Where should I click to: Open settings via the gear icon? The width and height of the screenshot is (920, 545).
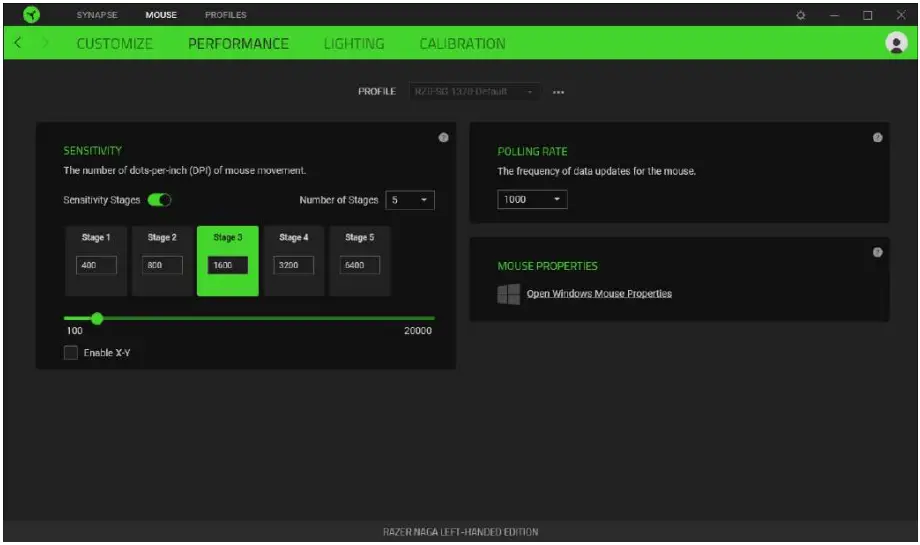(800, 15)
